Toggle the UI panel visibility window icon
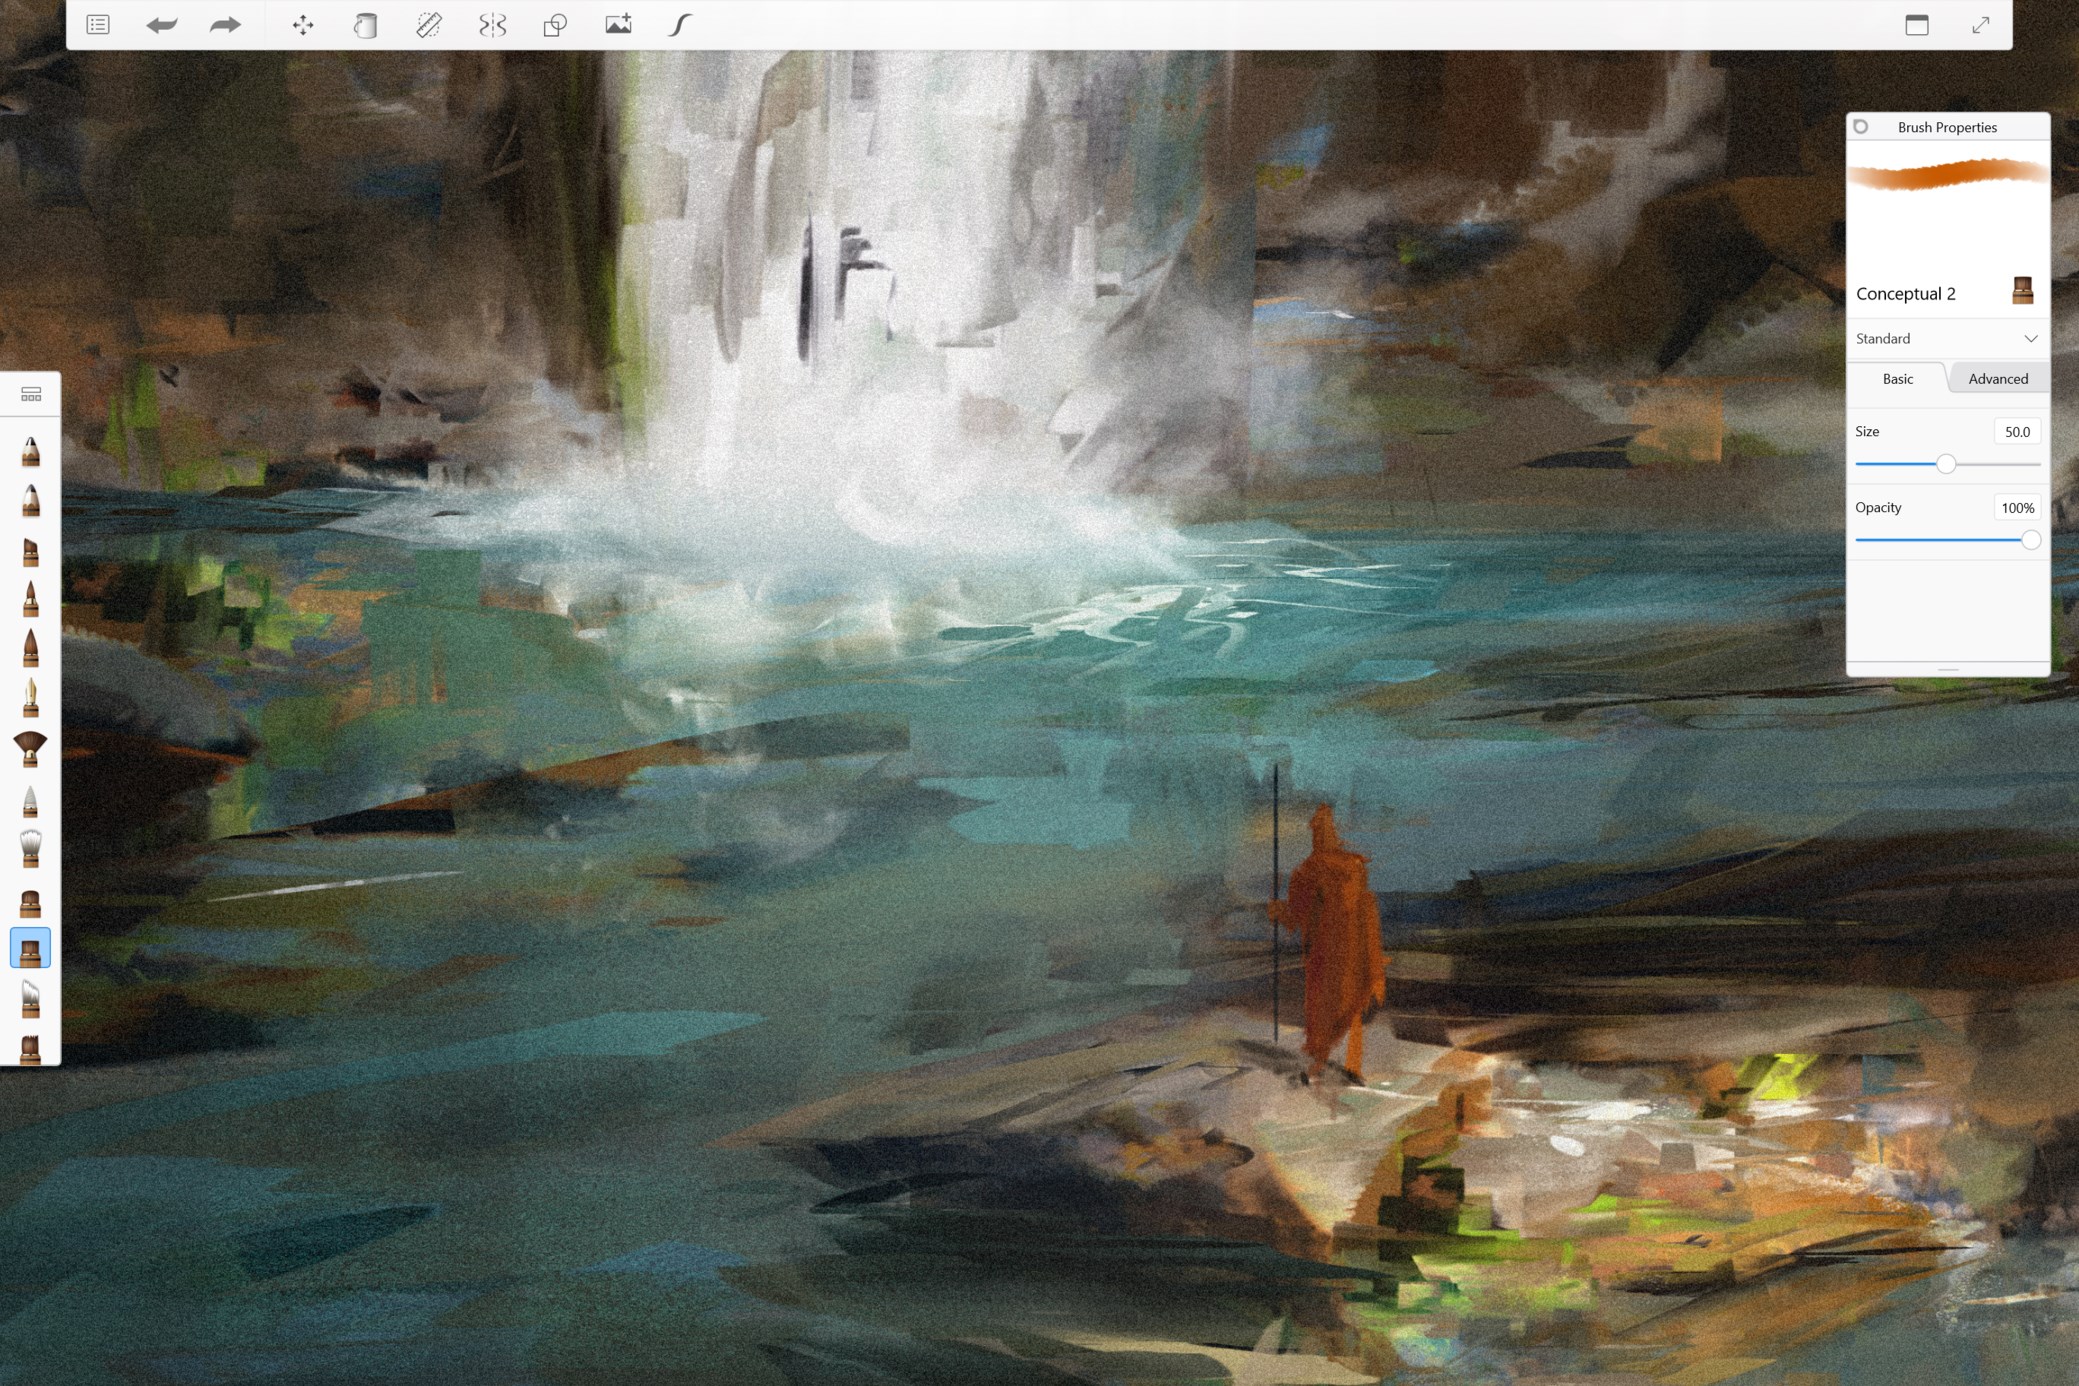Viewport: 2079px width, 1386px height. [x=1916, y=25]
